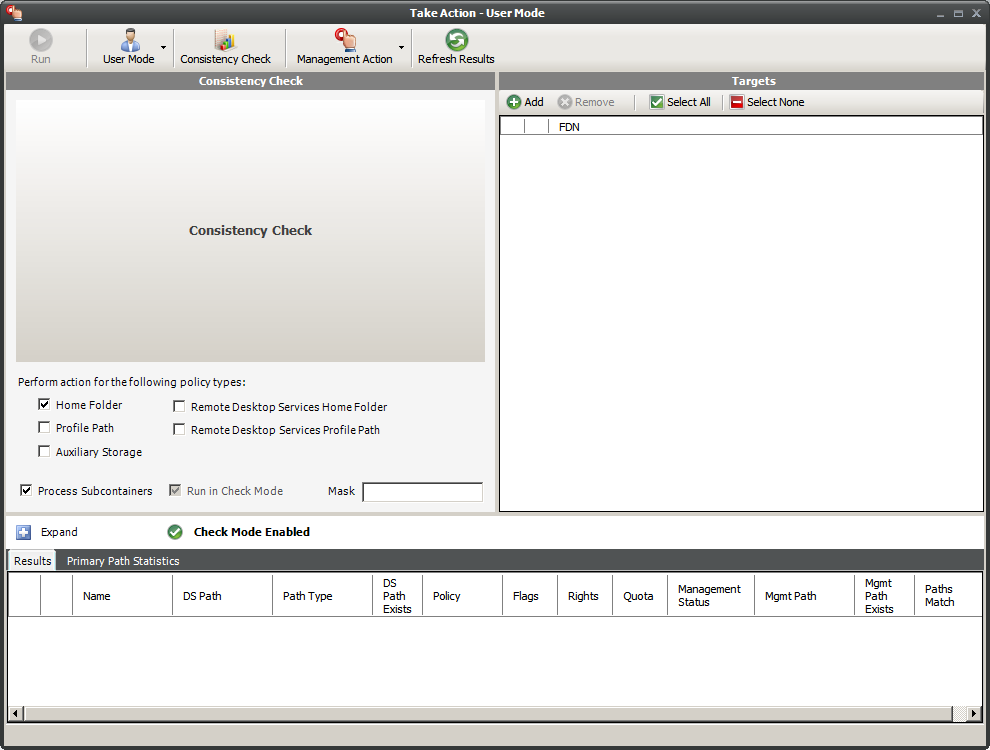Click the Remove targets button label
This screenshot has height=750, width=990.
pos(594,102)
